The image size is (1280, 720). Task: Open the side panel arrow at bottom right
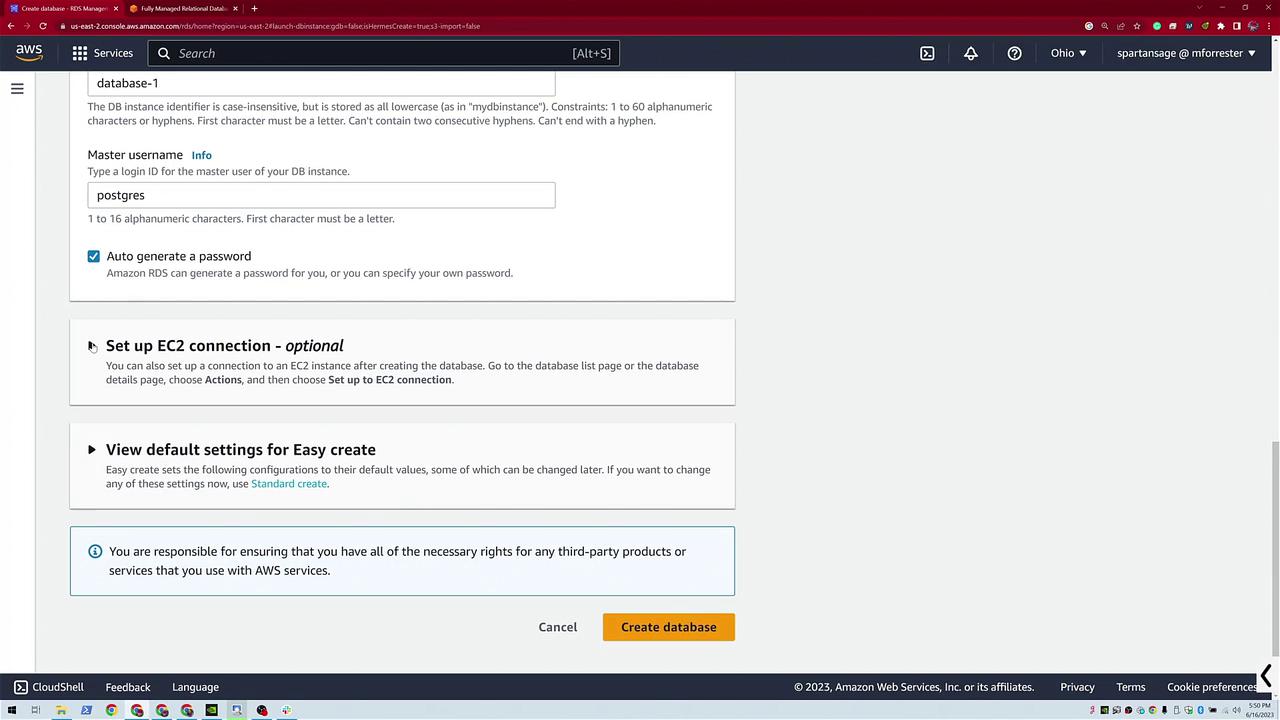[x=1266, y=676]
